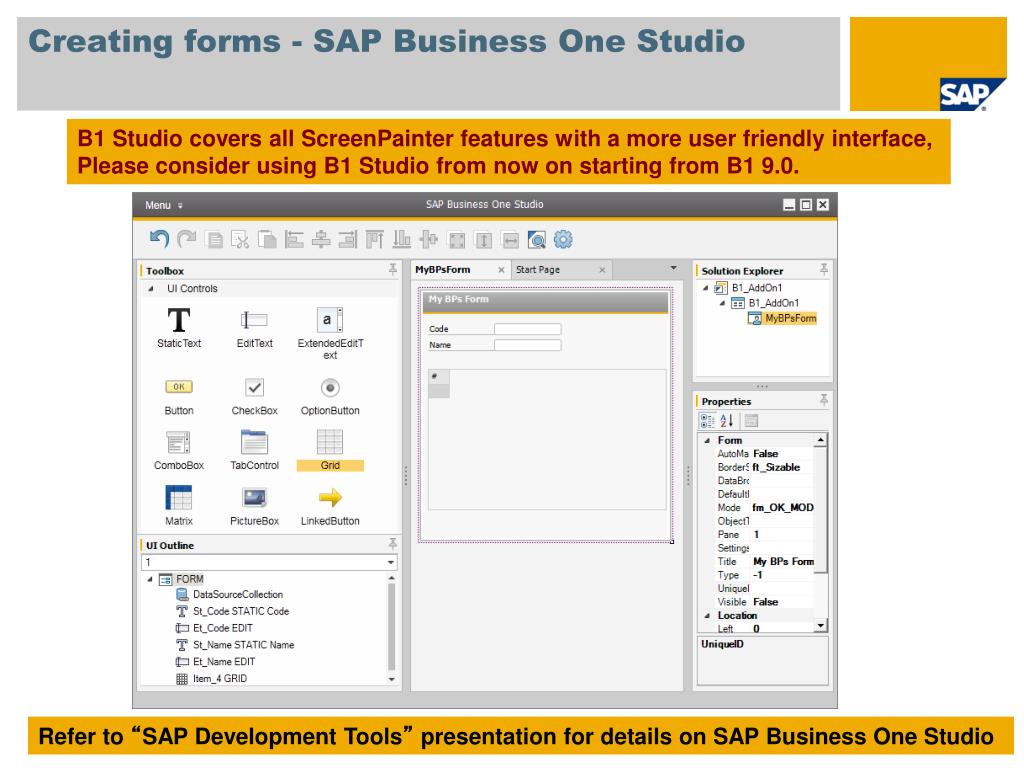The height and width of the screenshot is (768, 1024).
Task: Select Et_Name EDIT item
Action: (x=216, y=662)
